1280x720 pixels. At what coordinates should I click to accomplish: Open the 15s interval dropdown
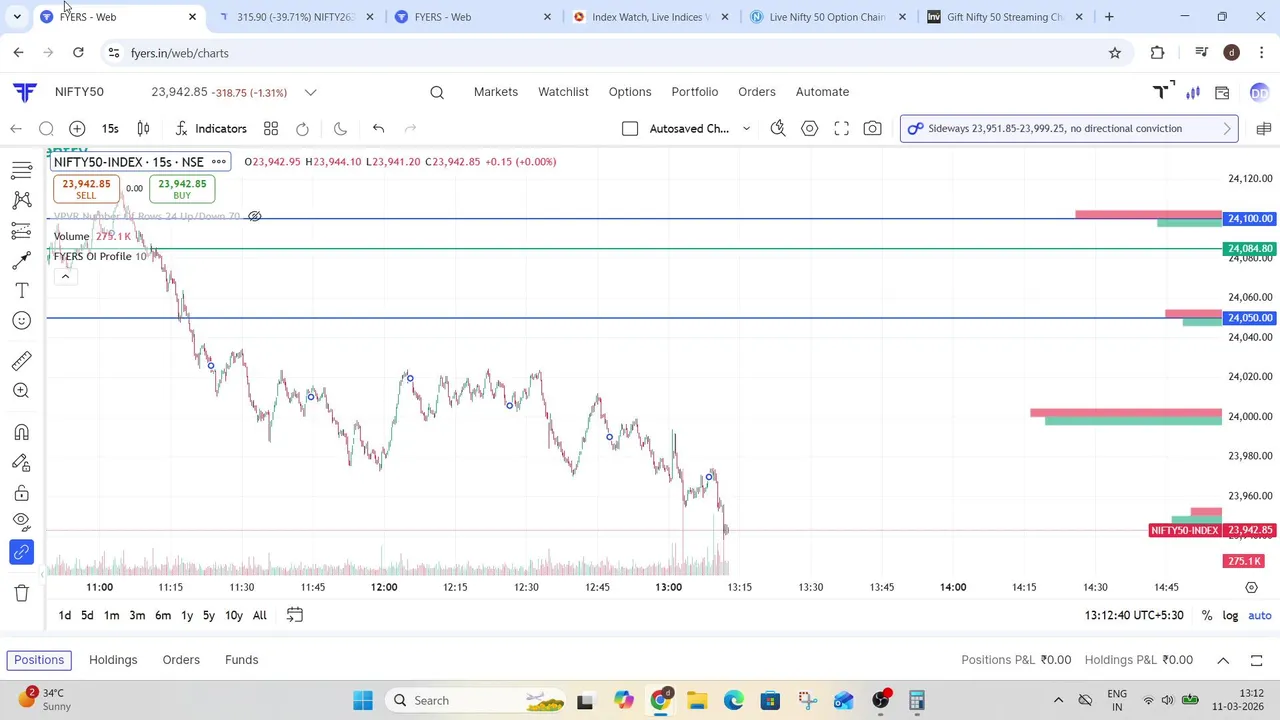click(110, 128)
